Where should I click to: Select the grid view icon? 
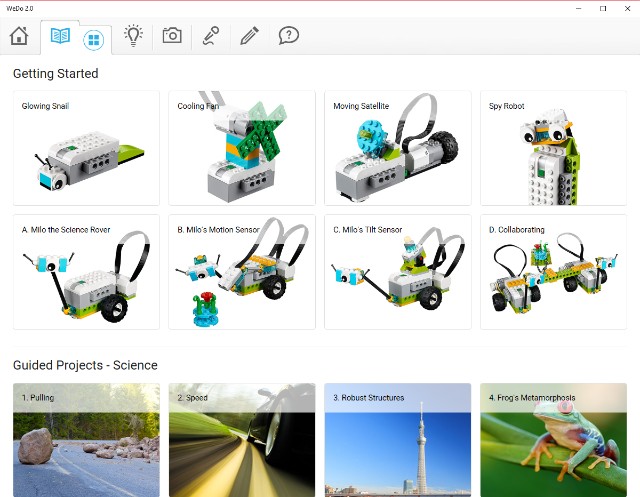point(94,39)
